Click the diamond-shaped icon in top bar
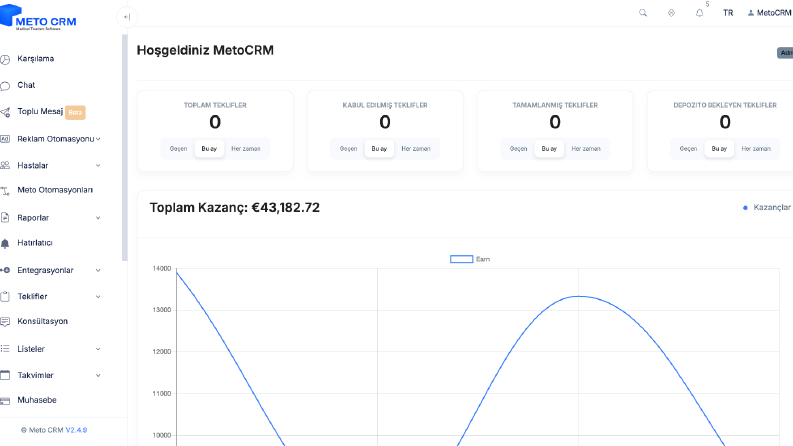793x446 pixels. 671,13
